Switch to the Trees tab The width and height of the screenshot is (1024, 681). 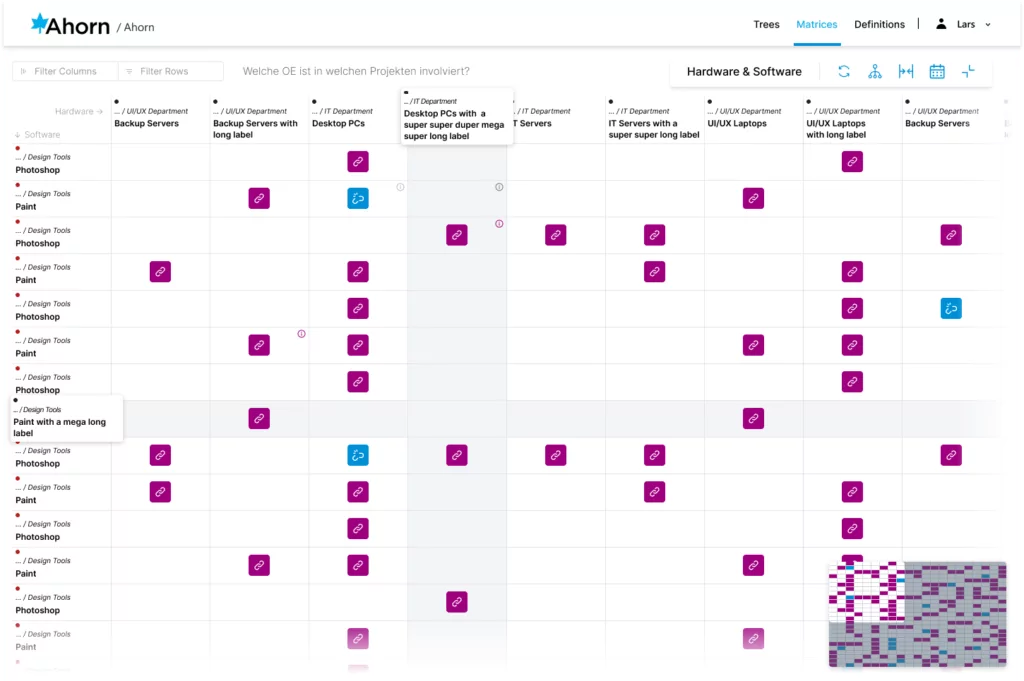[766, 24]
